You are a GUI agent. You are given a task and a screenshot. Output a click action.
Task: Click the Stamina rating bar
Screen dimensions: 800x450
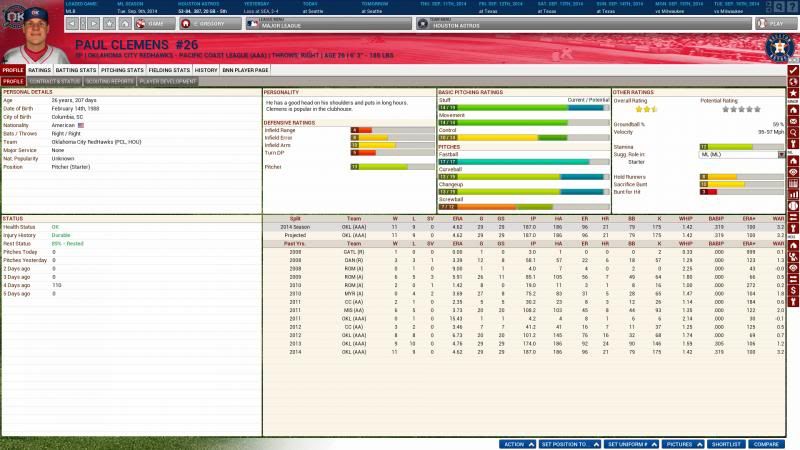tap(741, 146)
